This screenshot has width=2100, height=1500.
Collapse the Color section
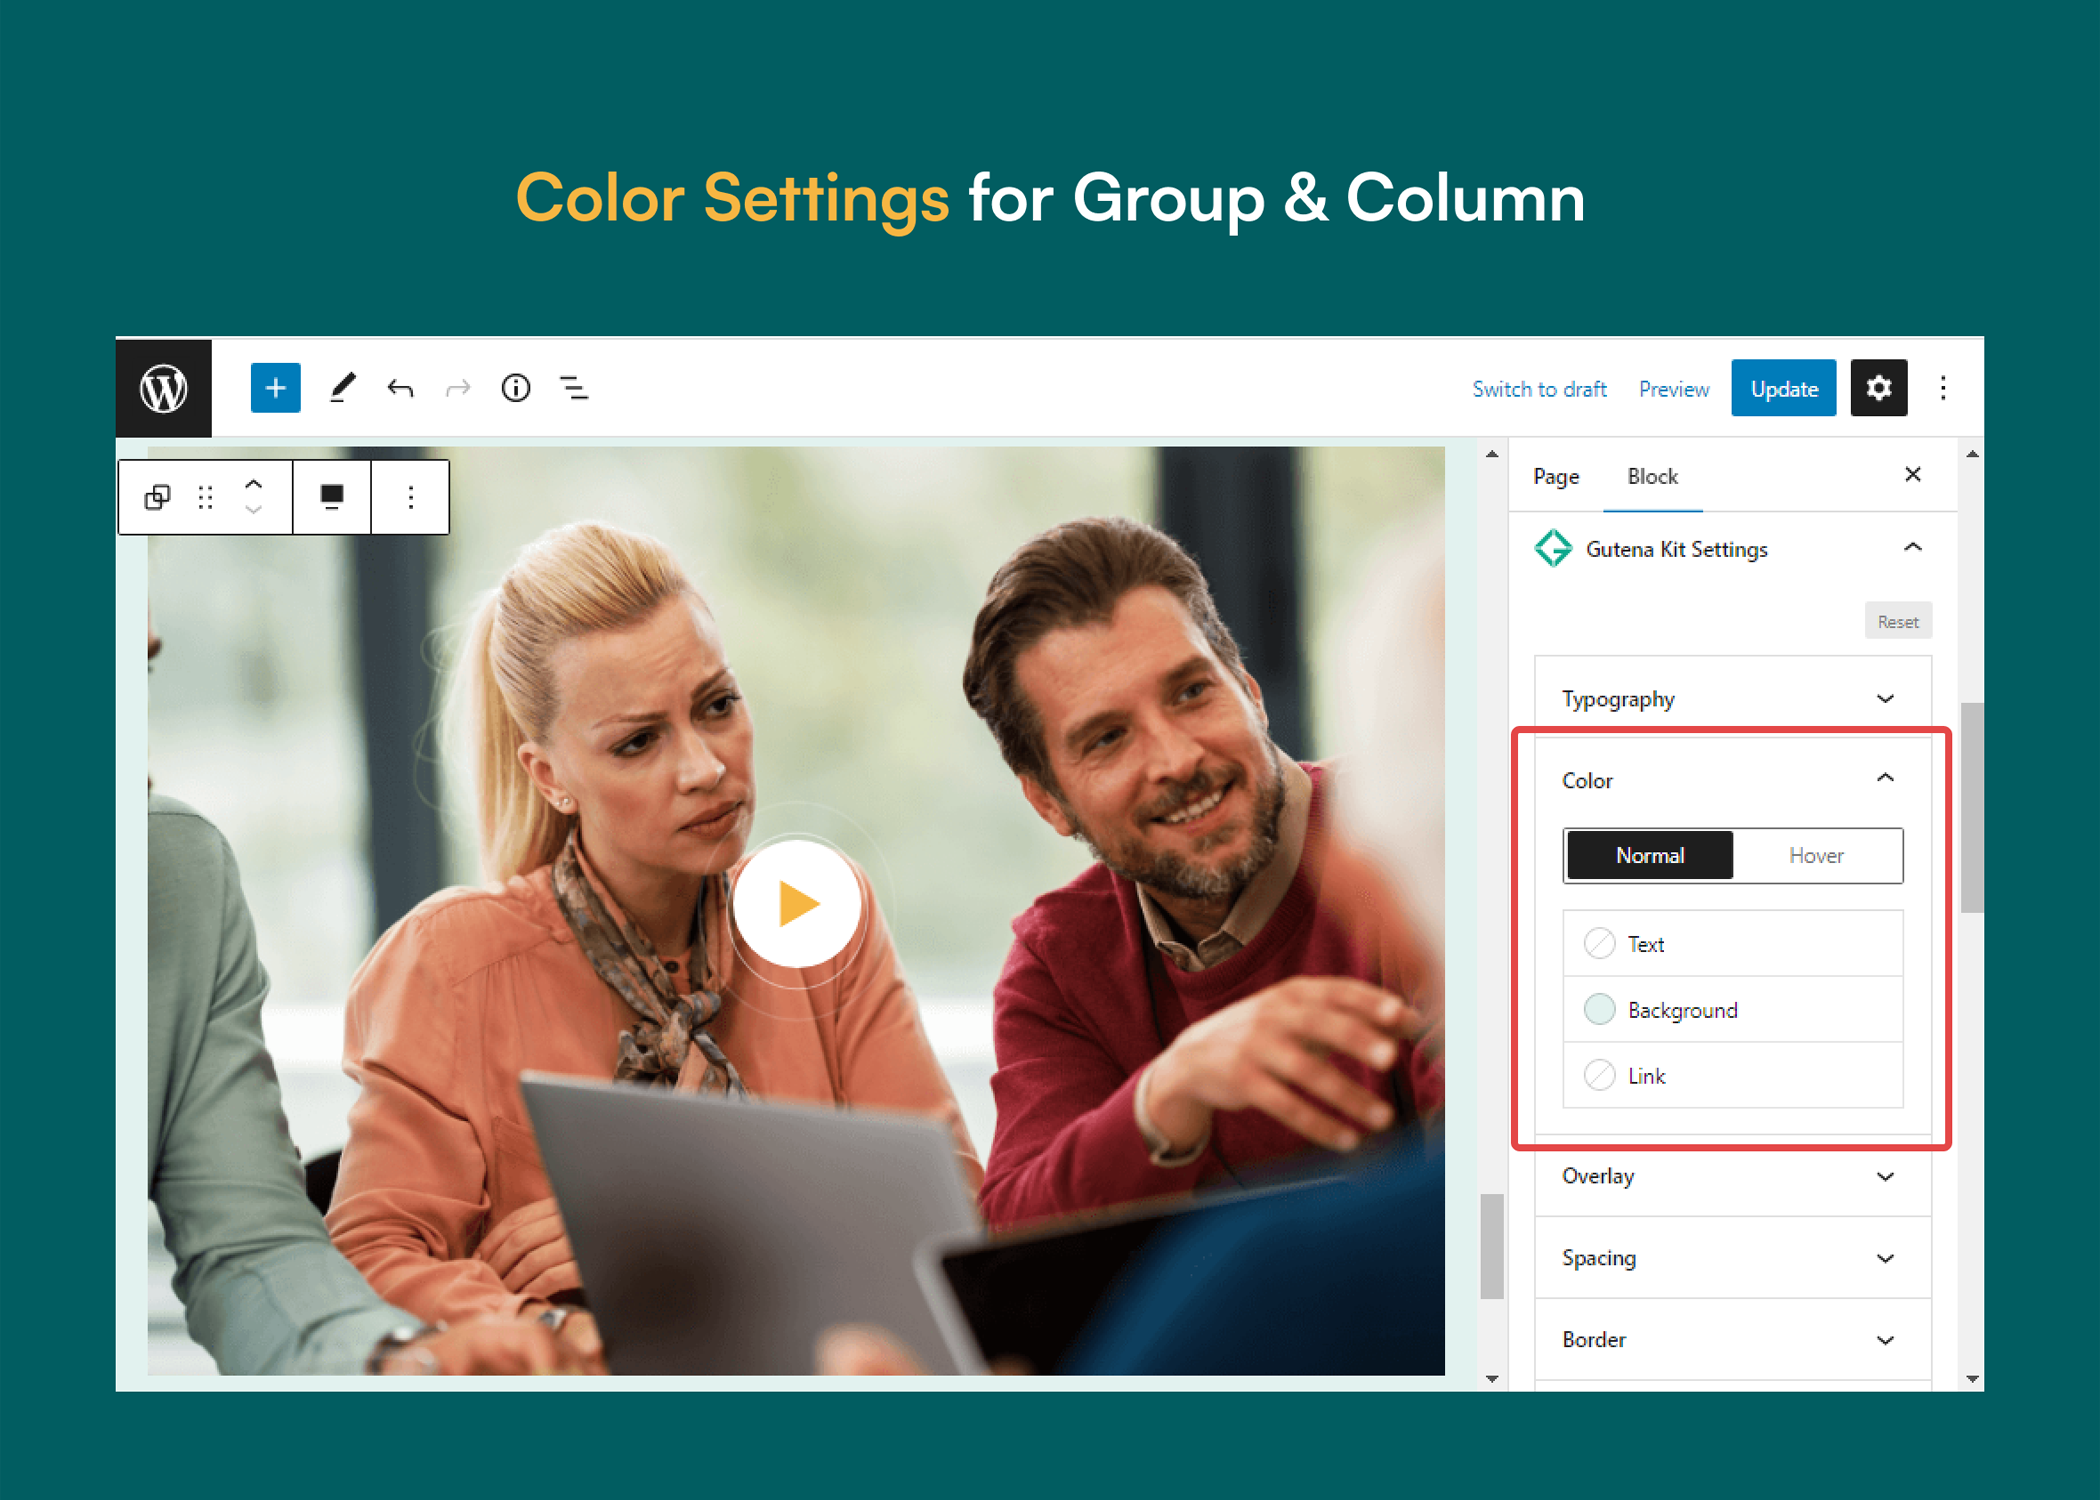[x=1885, y=779]
